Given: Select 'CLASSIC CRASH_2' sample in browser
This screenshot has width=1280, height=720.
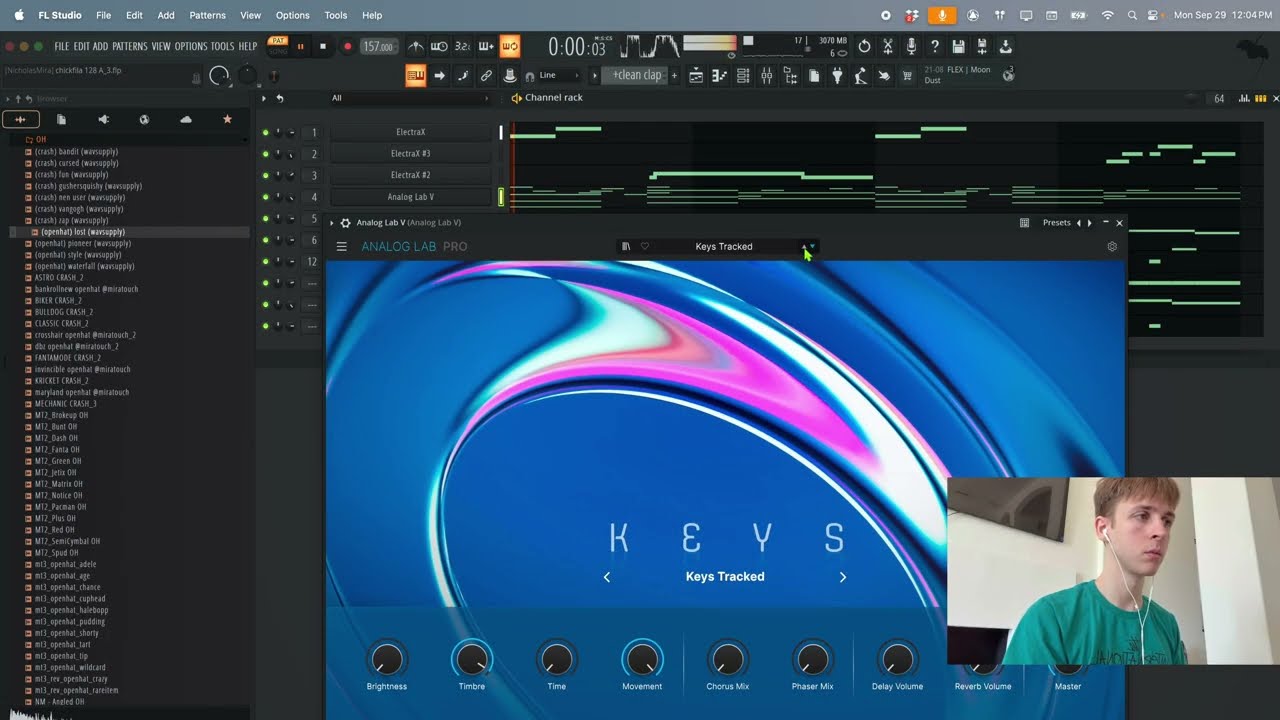Looking at the screenshot, I should point(61,324).
